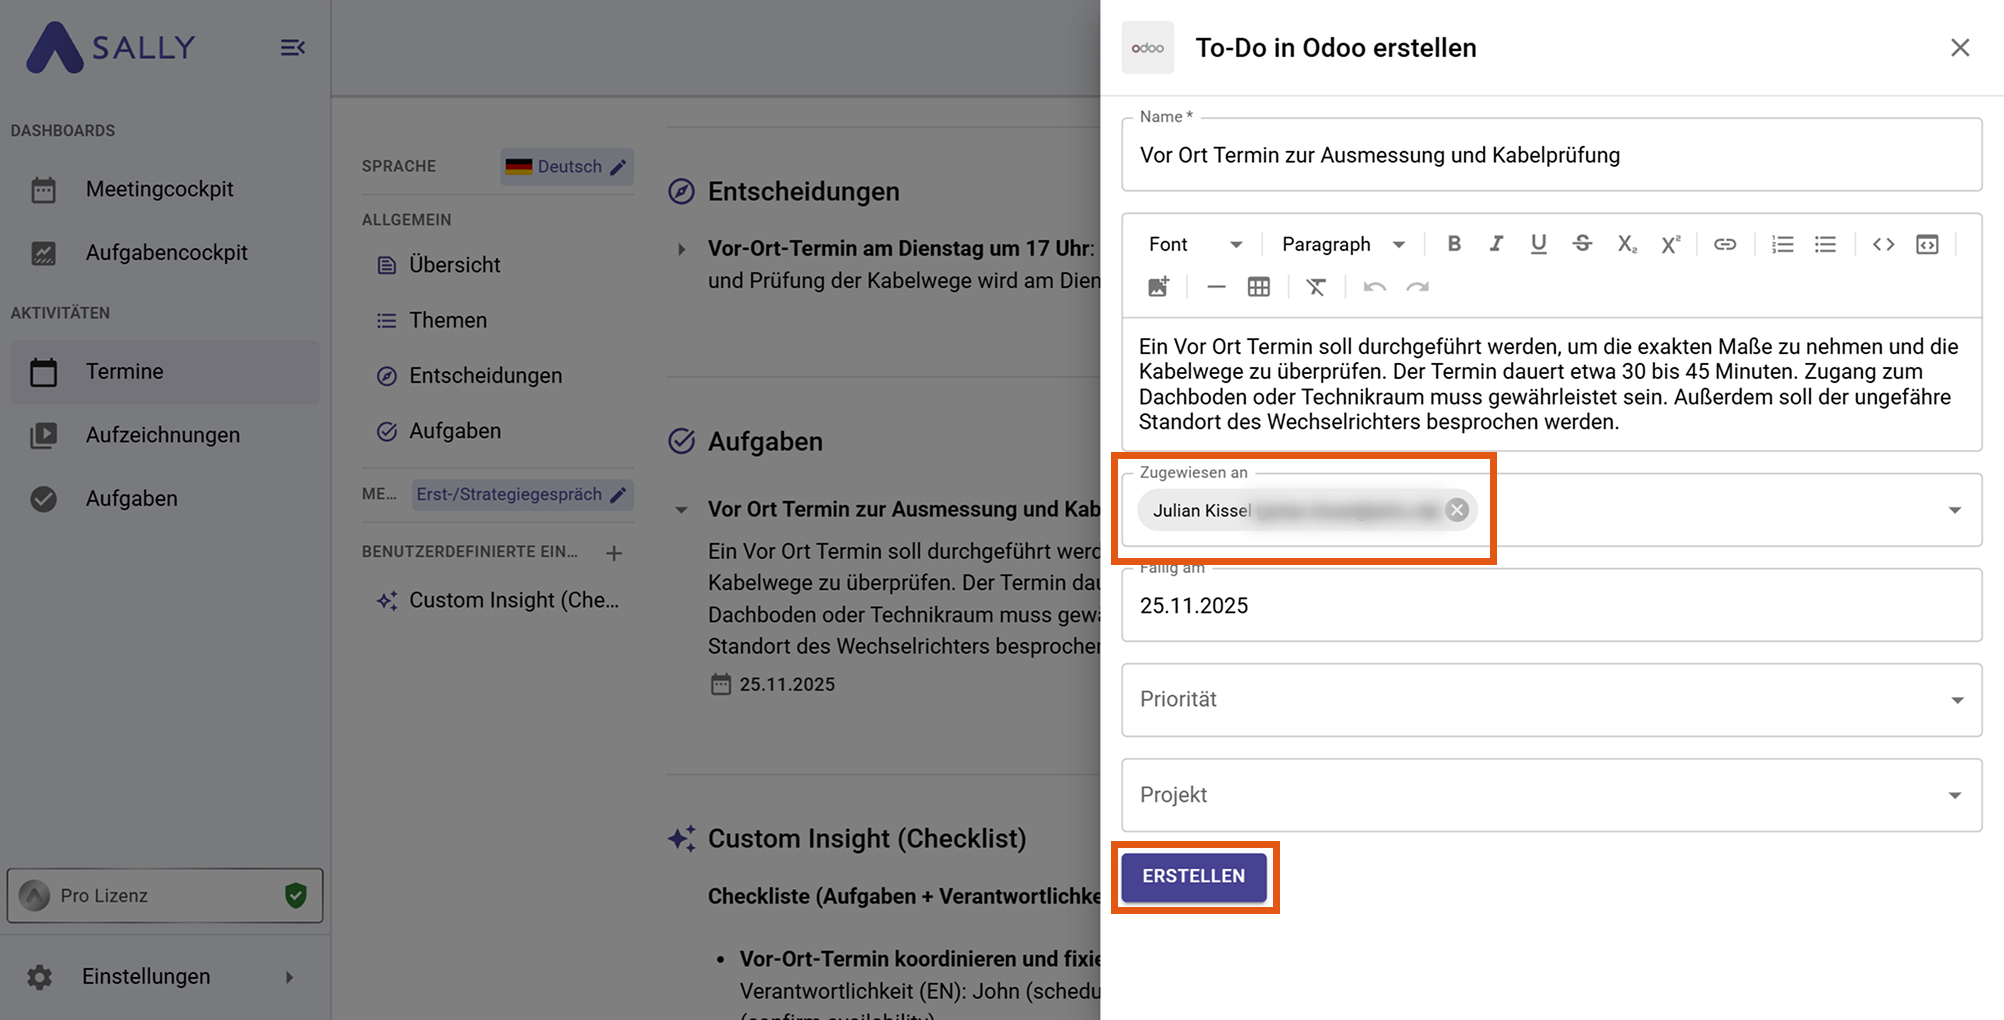Remove Julian Kissel from assignees
The image size is (2004, 1020).
click(x=1457, y=510)
